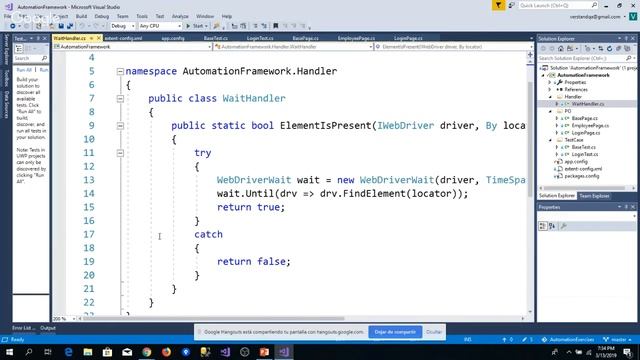The image size is (640, 360).
Task: Select BasePage.cs in Solution Explorer
Action: coord(584,118)
